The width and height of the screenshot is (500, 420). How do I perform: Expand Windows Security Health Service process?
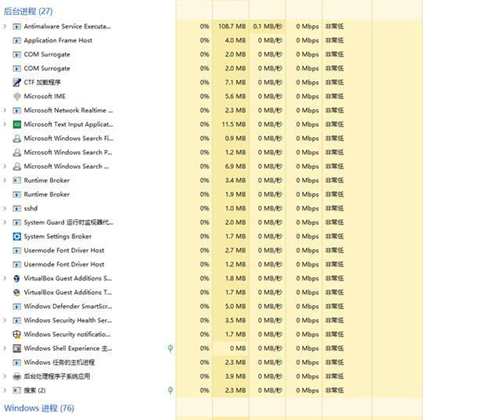(5, 320)
